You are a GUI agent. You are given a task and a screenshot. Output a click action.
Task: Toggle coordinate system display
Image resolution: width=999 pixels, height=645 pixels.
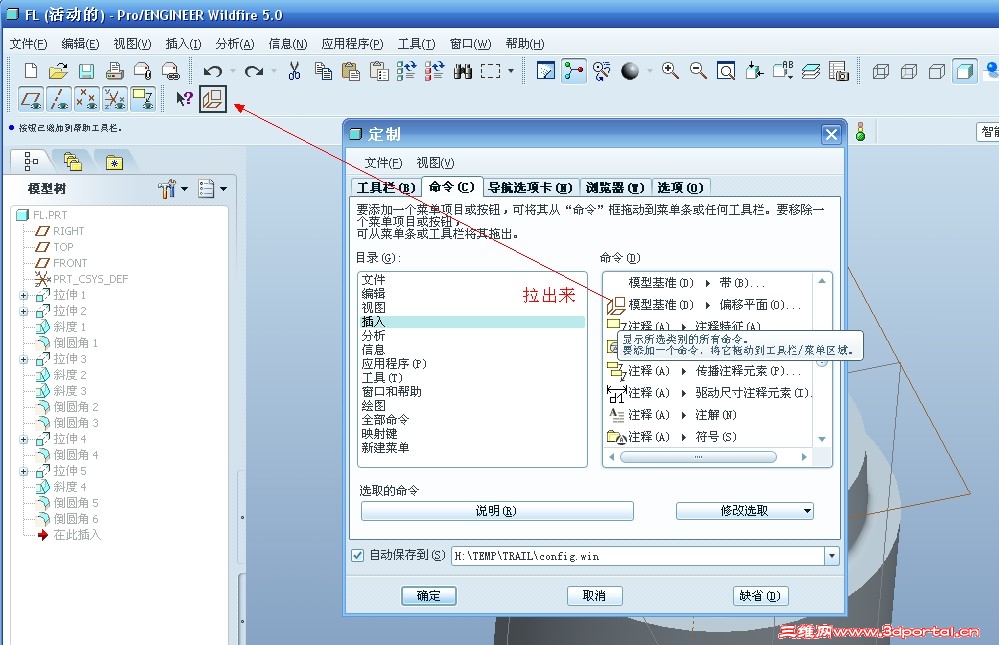tap(115, 99)
